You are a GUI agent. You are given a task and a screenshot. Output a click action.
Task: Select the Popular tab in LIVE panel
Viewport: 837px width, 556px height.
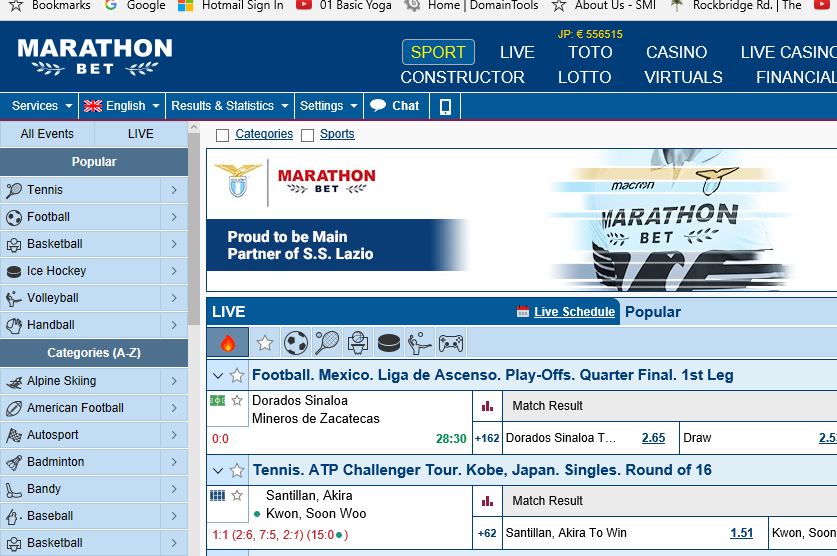tap(653, 312)
